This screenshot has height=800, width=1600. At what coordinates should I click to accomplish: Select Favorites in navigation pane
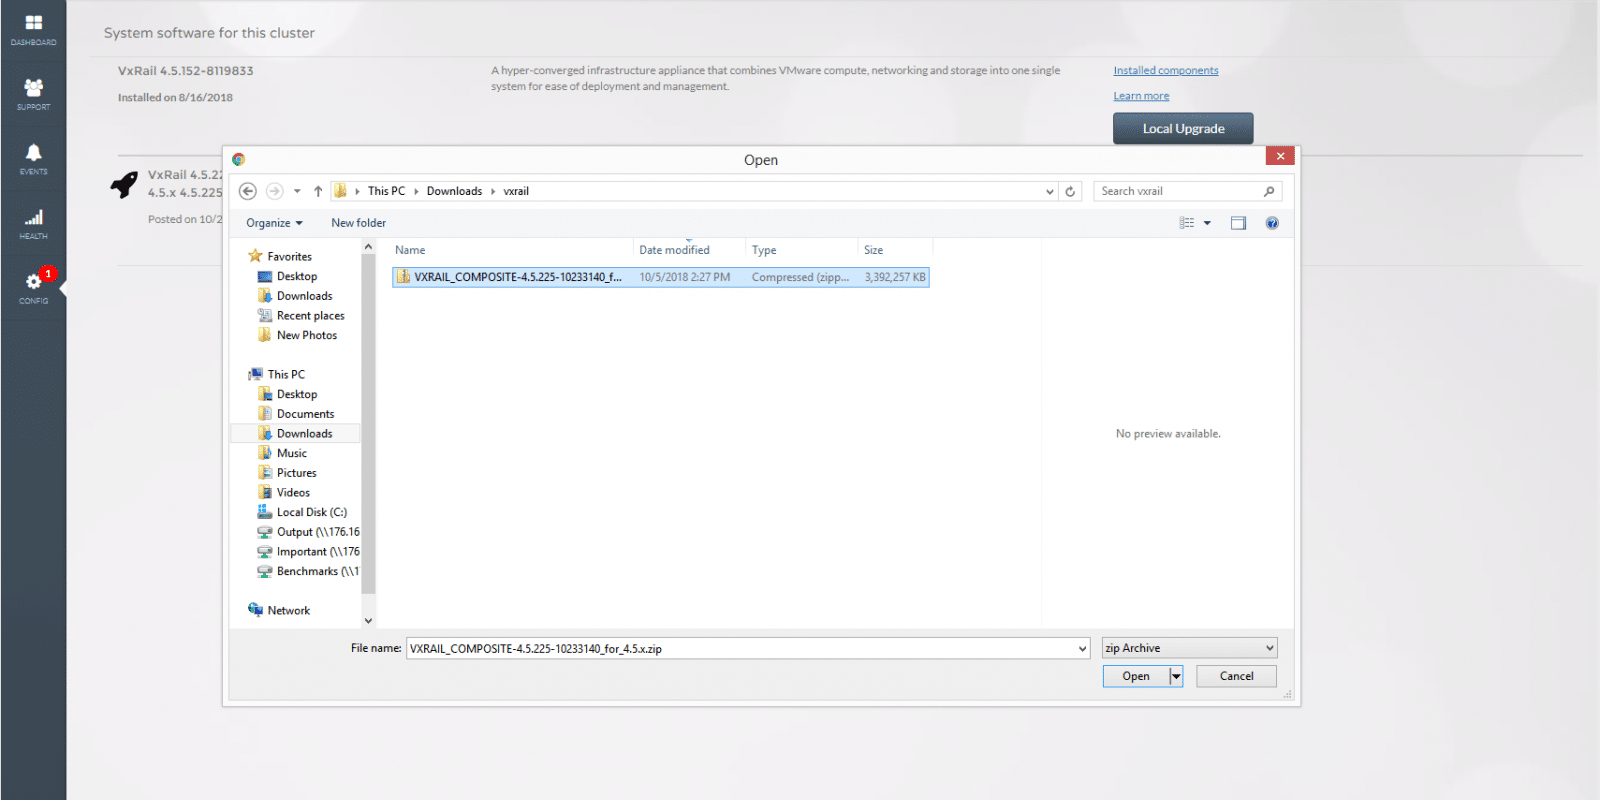(x=281, y=256)
